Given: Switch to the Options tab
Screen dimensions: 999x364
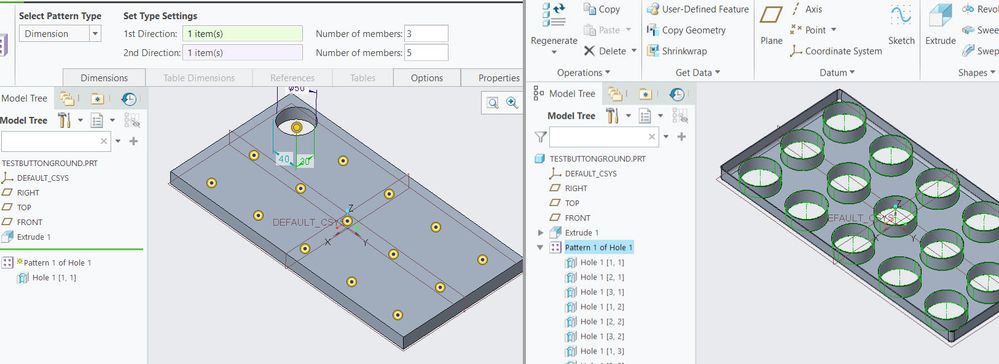Looking at the screenshot, I should point(427,78).
